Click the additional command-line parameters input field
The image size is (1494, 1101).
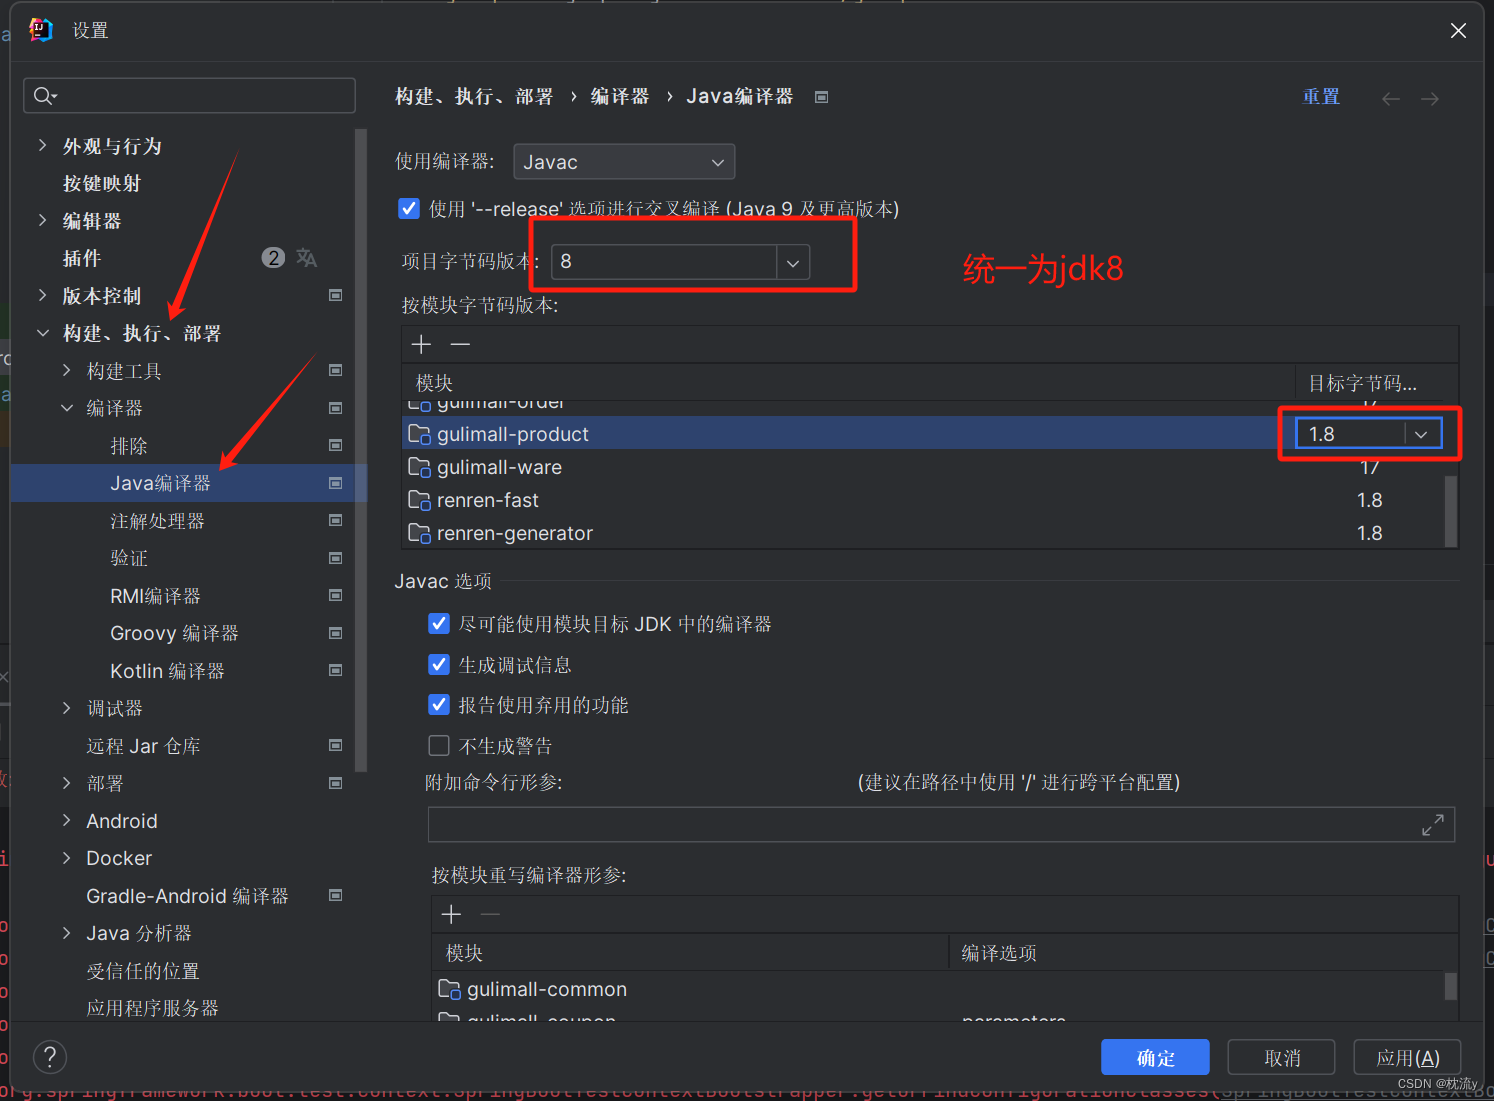click(900, 824)
